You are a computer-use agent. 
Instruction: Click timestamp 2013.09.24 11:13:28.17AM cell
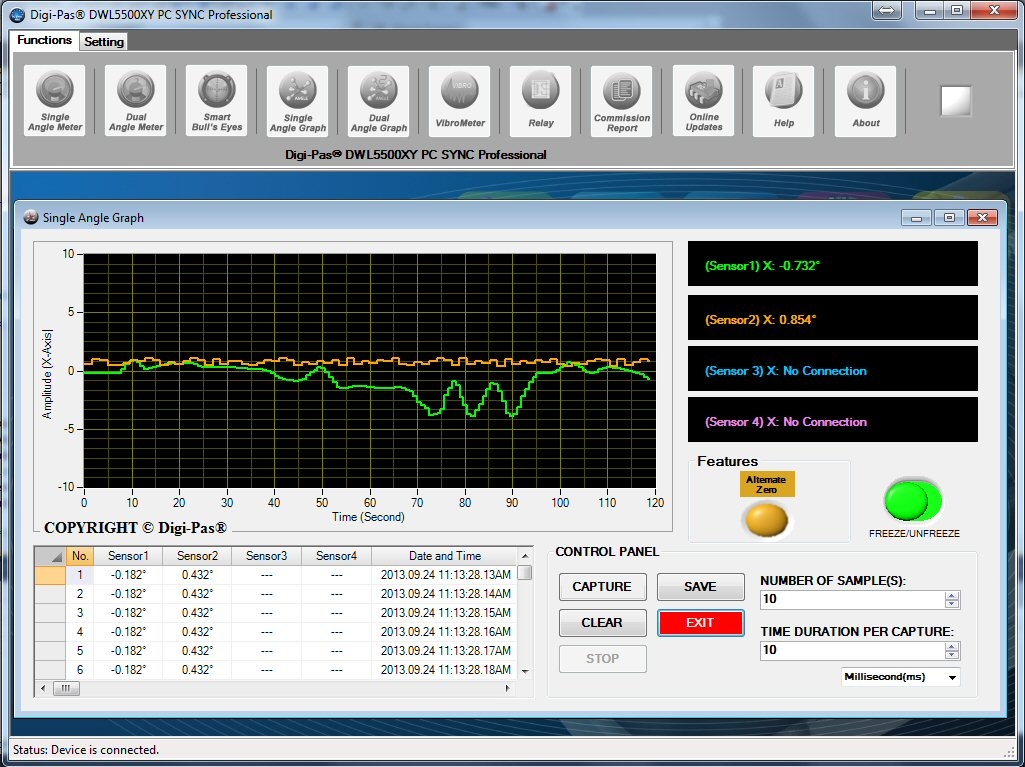(445, 651)
